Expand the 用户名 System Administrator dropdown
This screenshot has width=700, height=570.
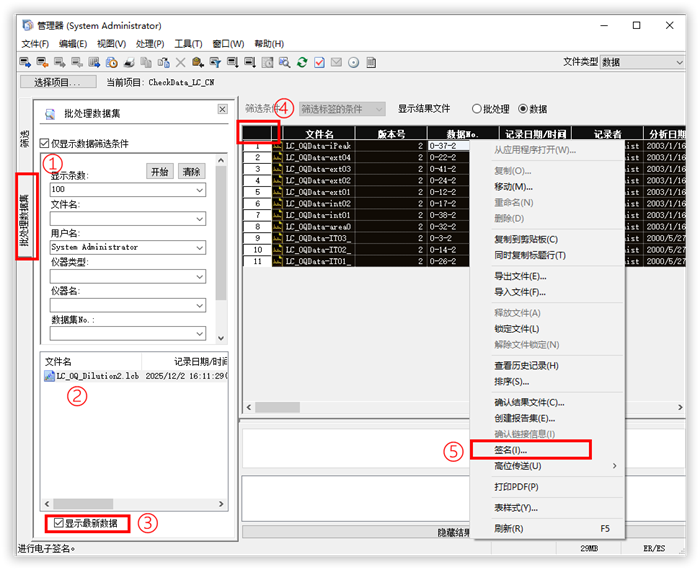click(x=198, y=247)
